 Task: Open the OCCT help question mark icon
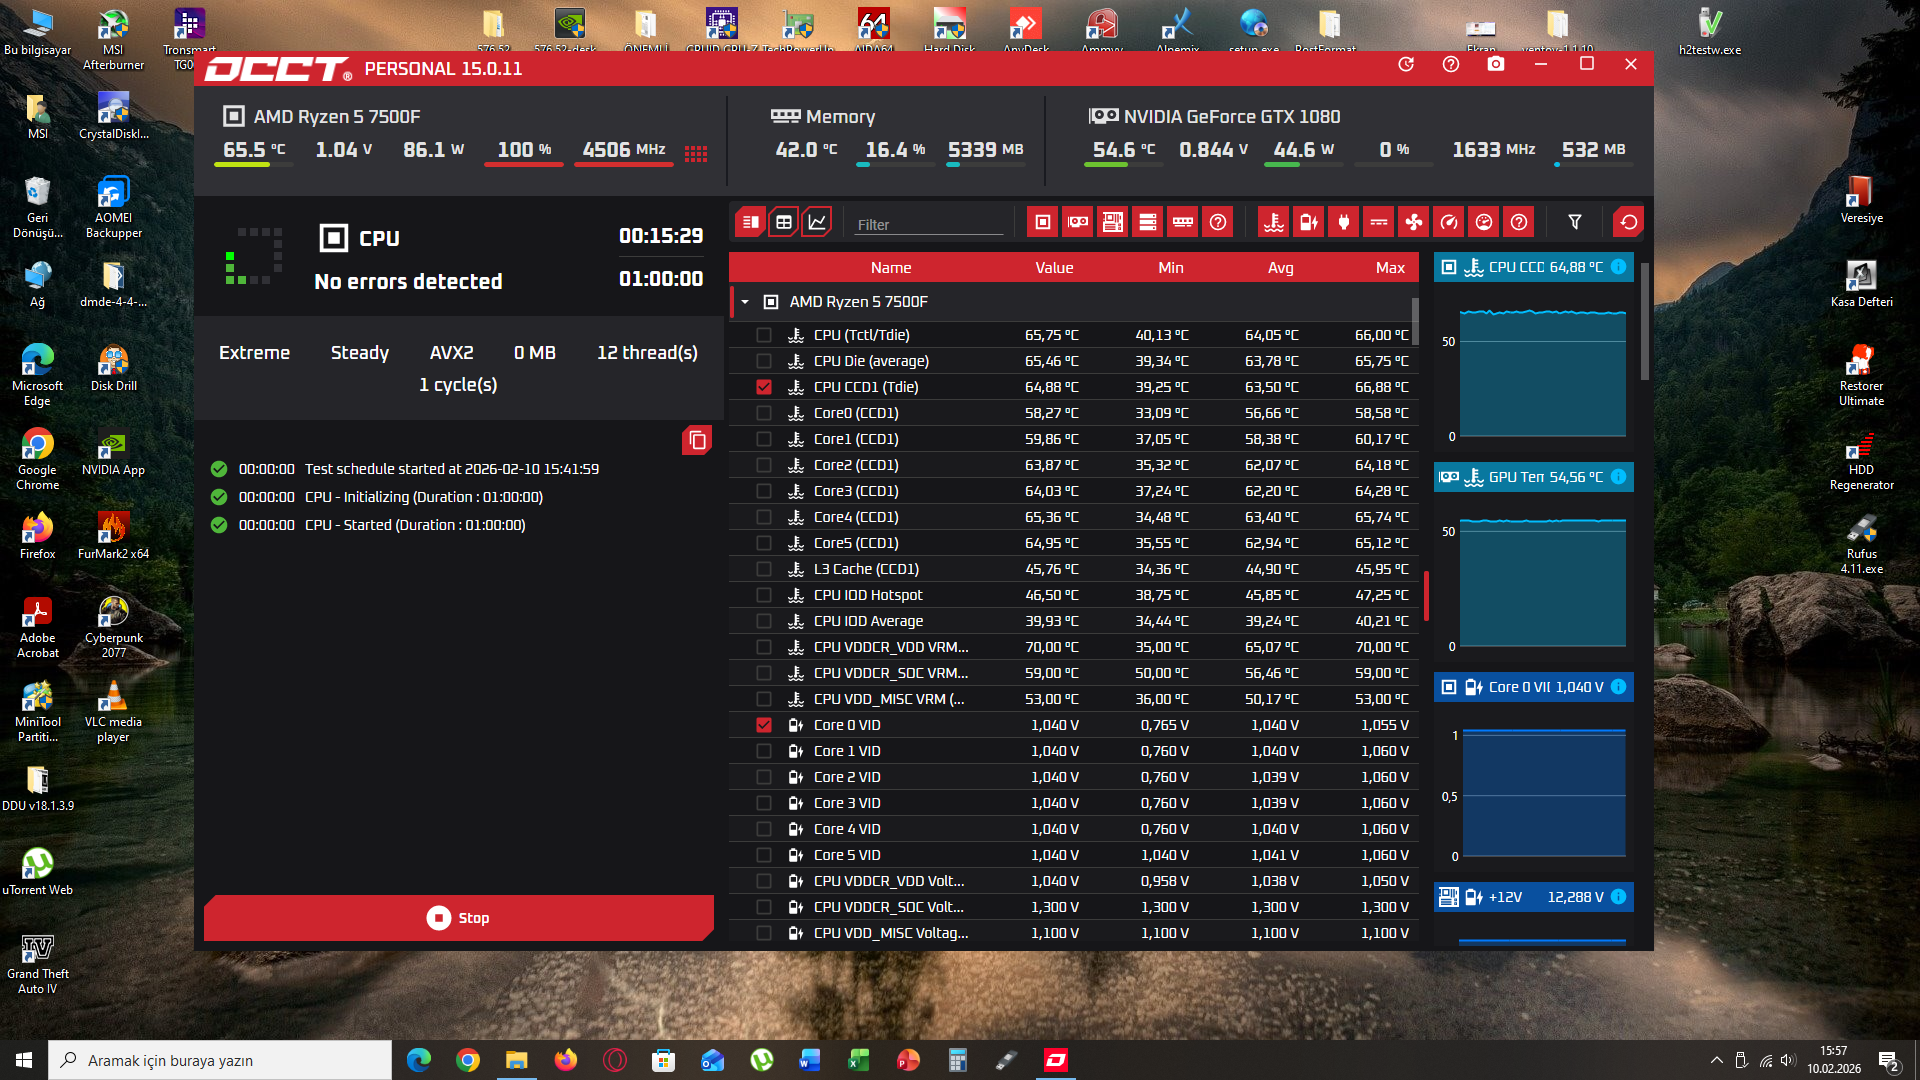point(1450,64)
